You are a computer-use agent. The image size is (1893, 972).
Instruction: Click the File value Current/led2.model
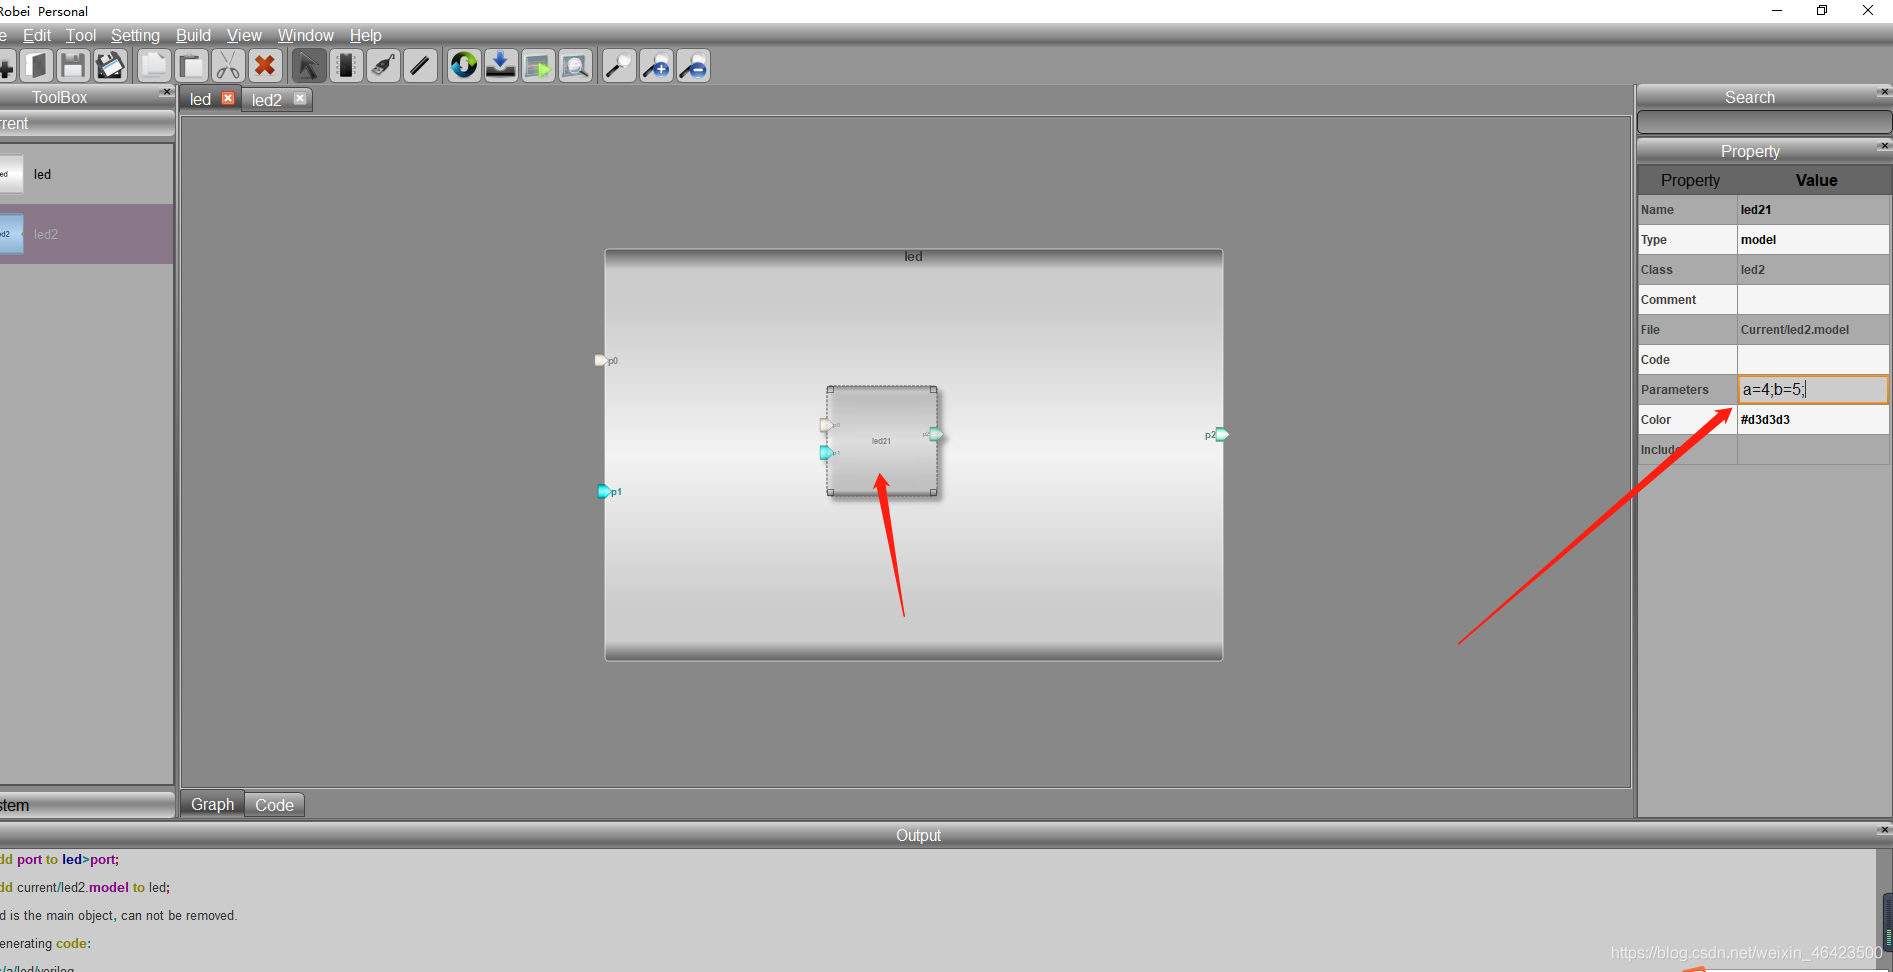pyautogui.click(x=1813, y=330)
